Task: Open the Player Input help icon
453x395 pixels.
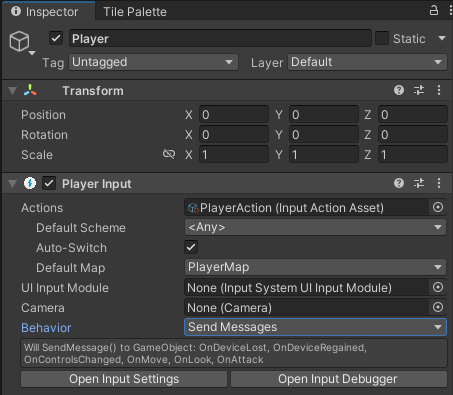Action: pos(399,183)
